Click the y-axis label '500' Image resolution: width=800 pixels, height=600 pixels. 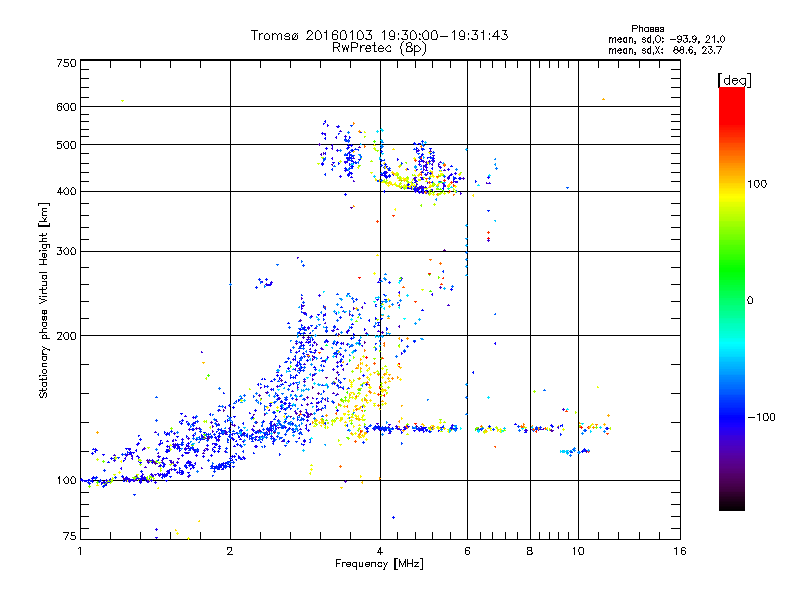(x=66, y=145)
